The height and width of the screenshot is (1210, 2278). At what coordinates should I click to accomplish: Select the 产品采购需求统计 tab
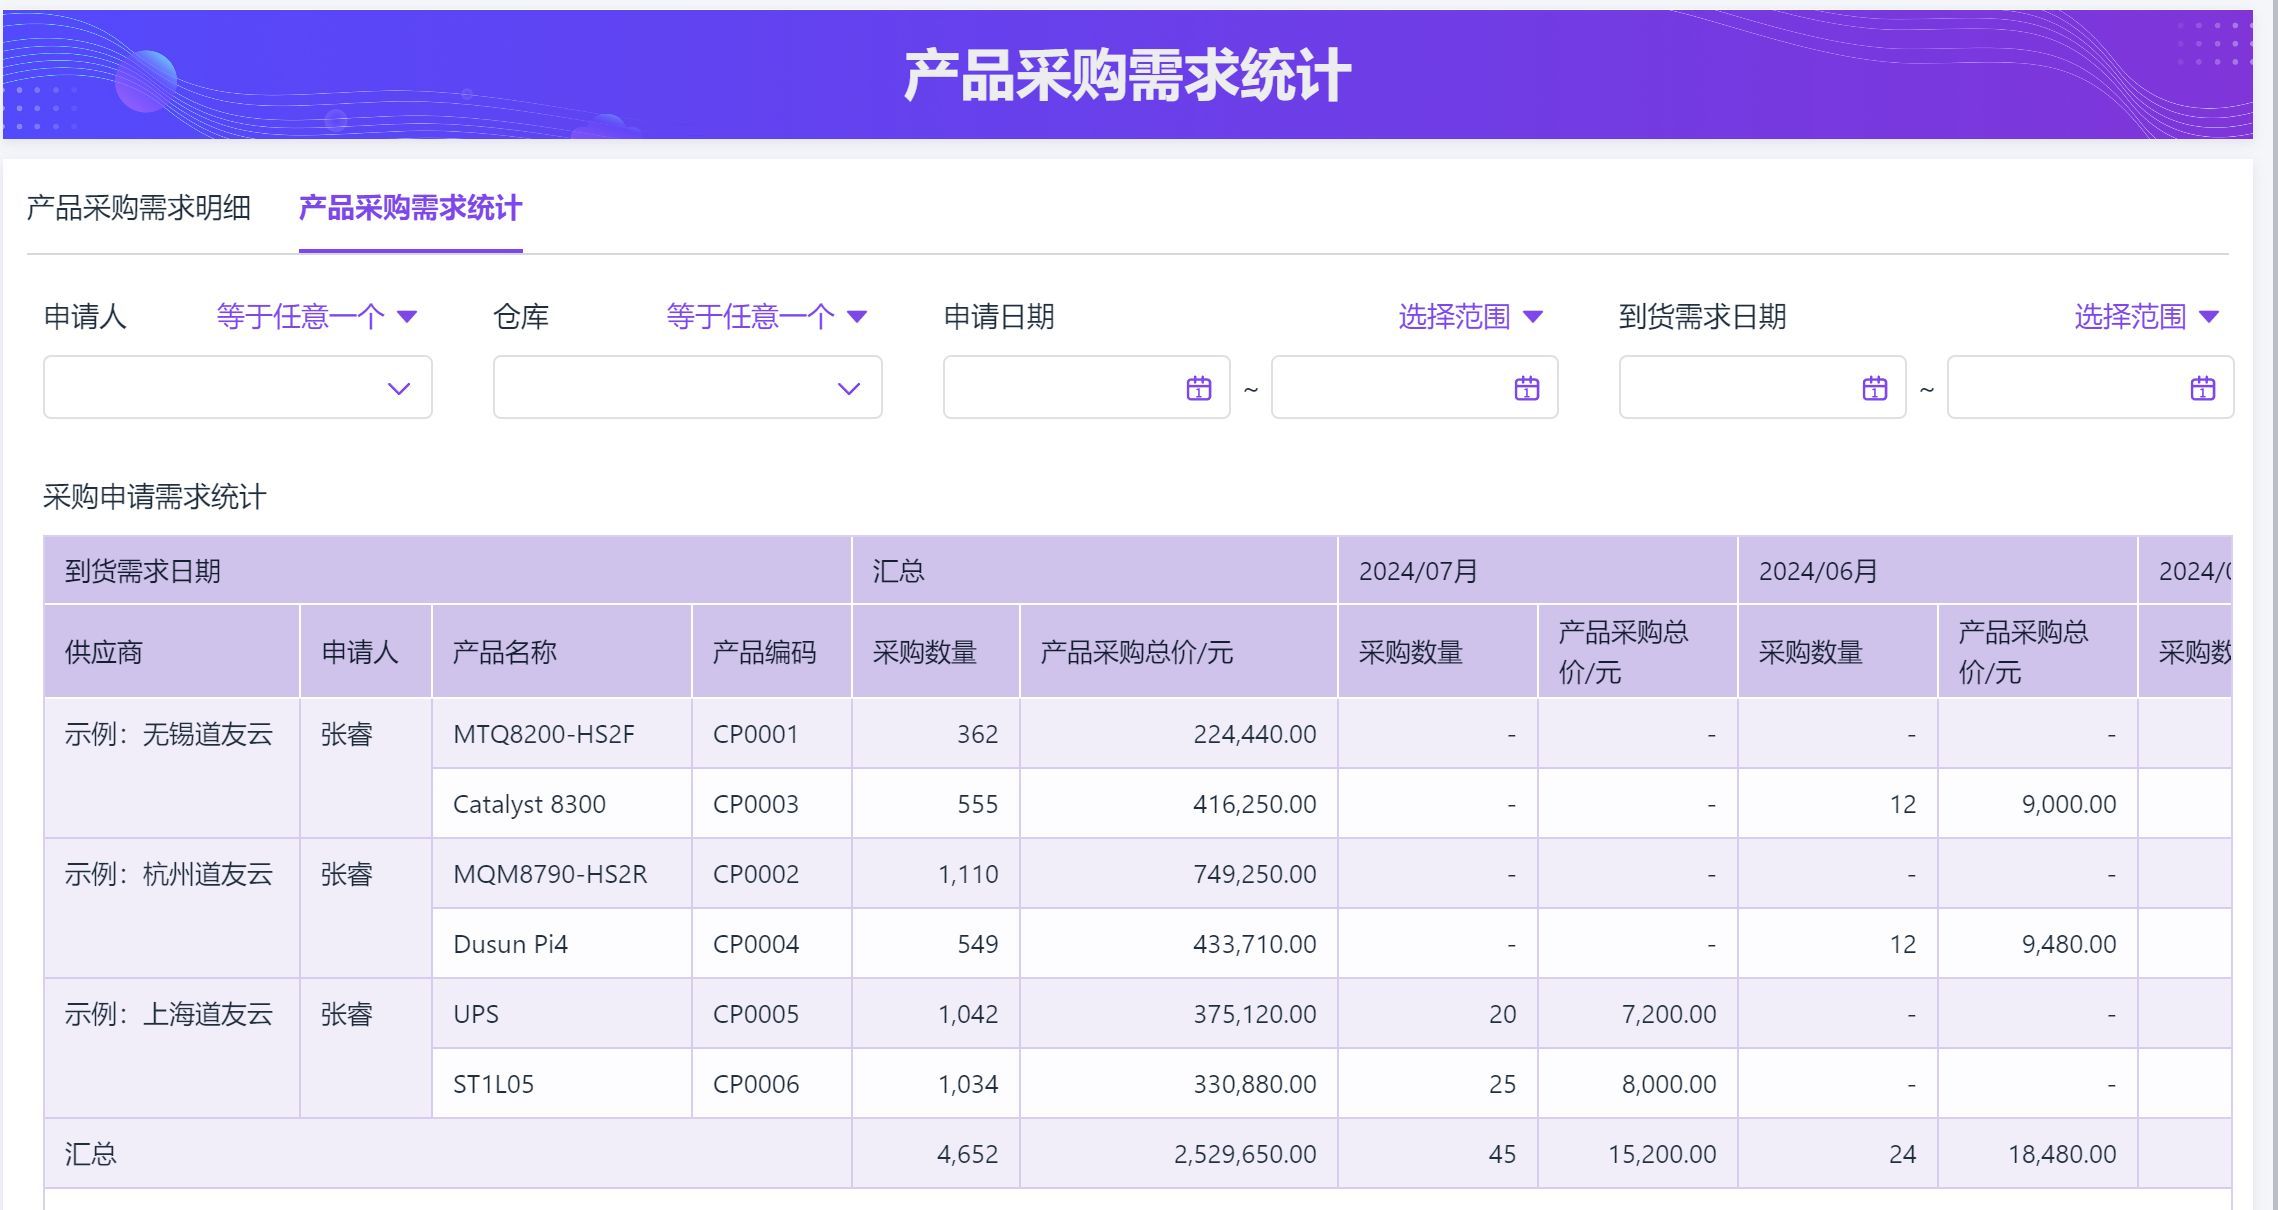pos(410,208)
